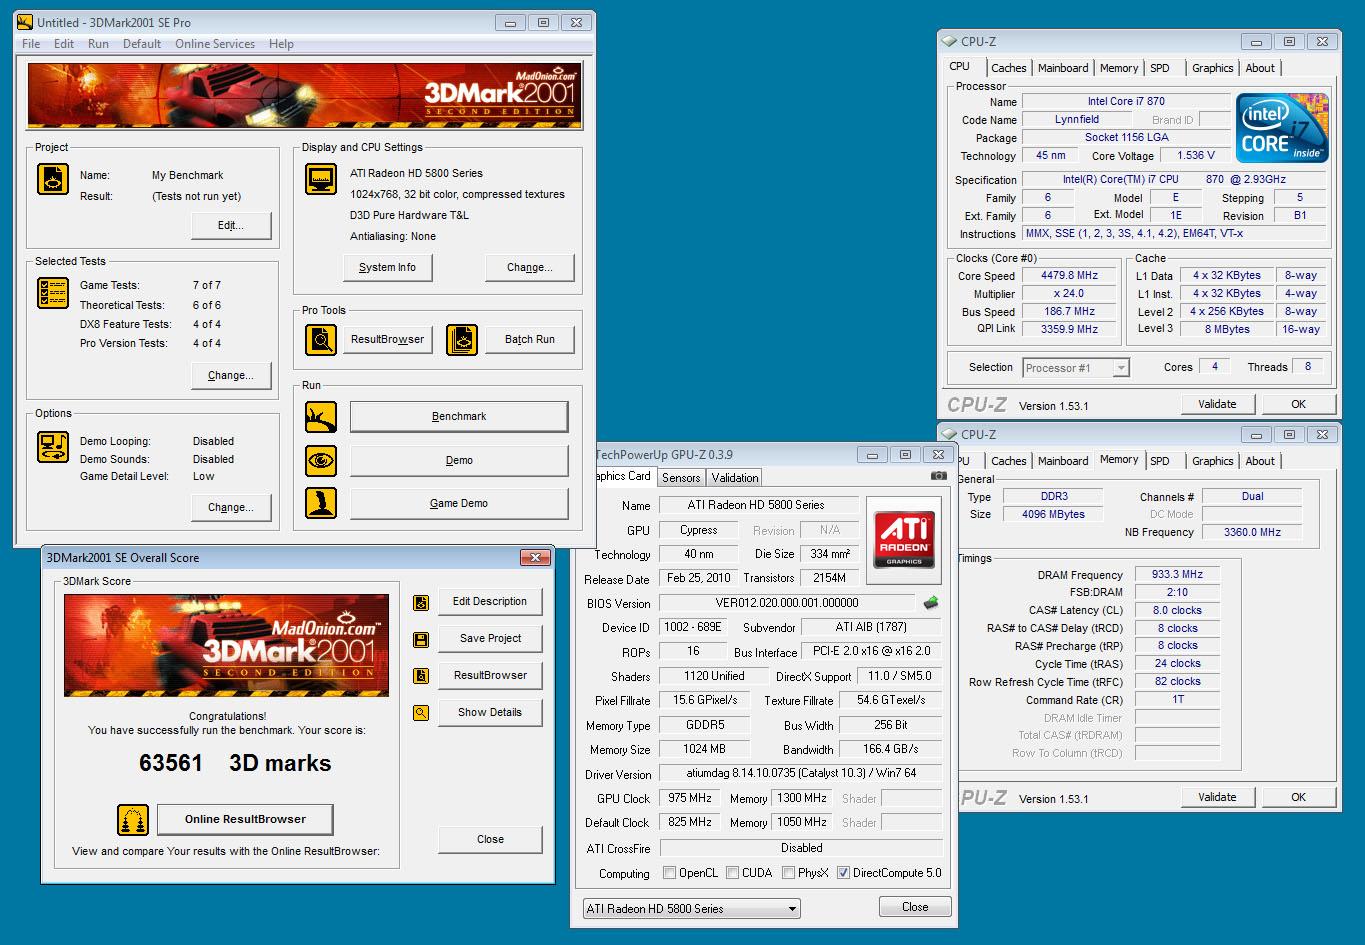Click the GPU-Z screenshot camera icon
The width and height of the screenshot is (1365, 945).
point(938,477)
